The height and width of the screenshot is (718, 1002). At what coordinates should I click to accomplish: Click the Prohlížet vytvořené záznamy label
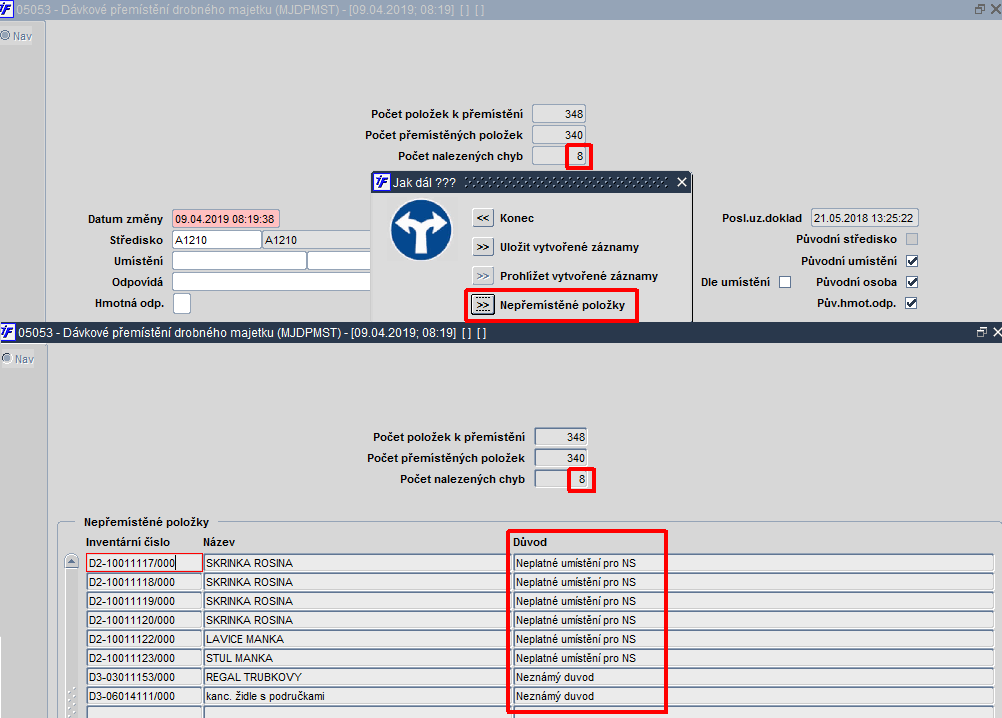[578, 276]
